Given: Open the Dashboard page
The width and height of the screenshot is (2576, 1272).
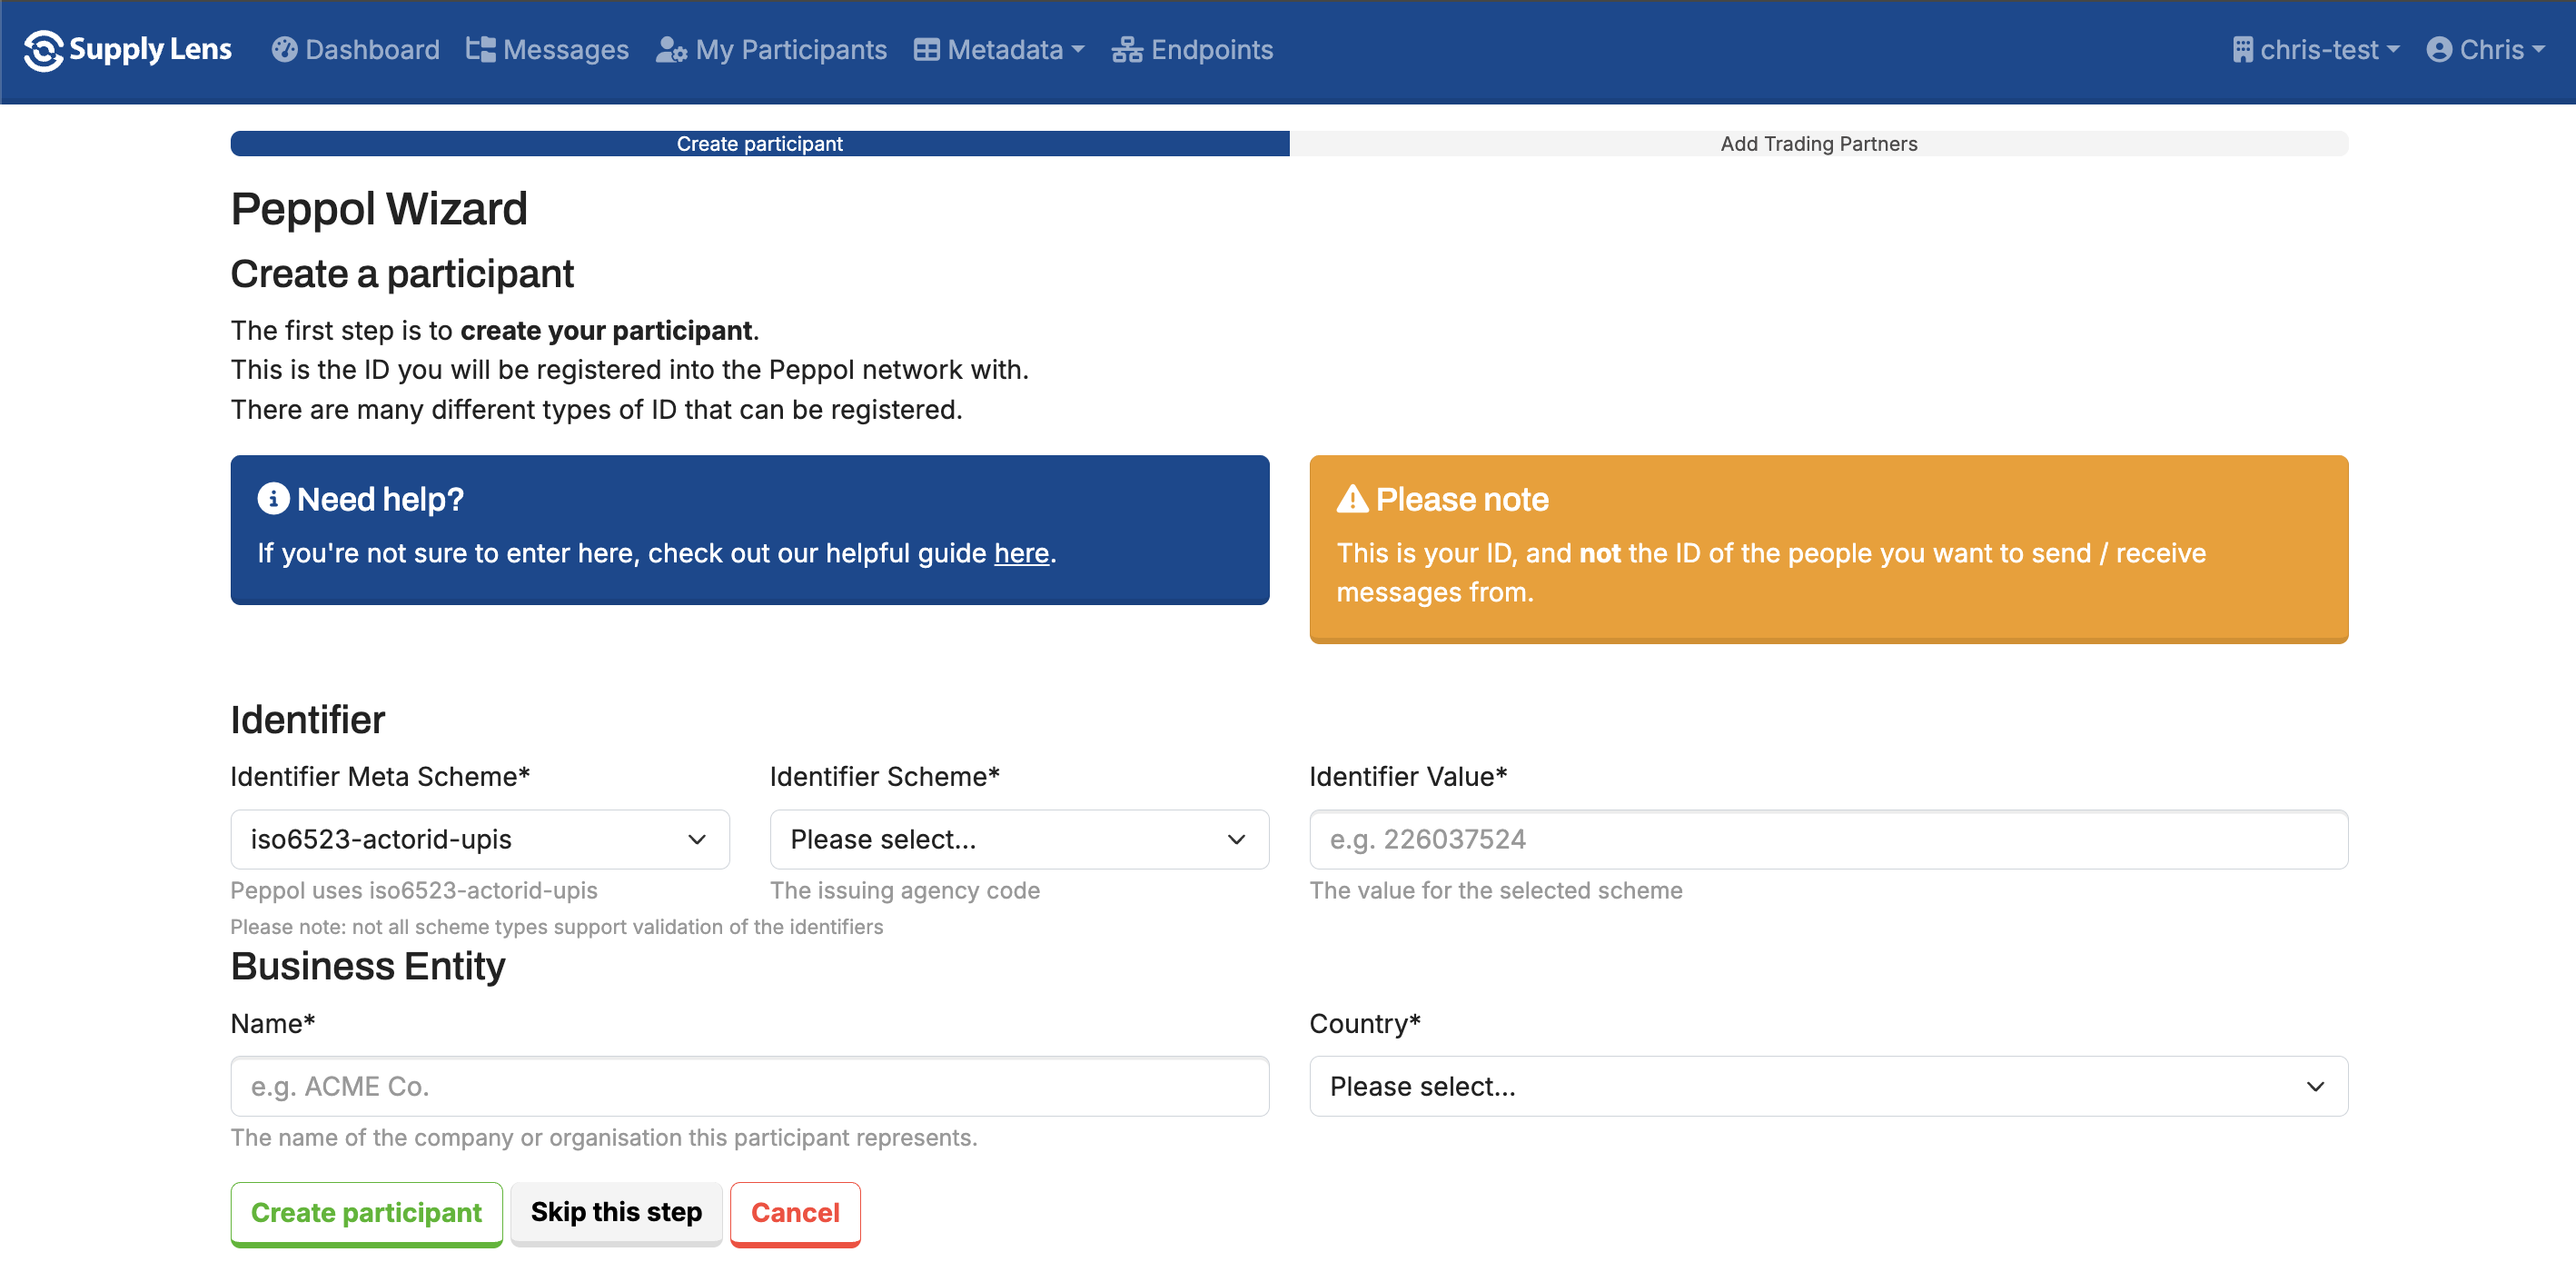Looking at the screenshot, I should [355, 50].
